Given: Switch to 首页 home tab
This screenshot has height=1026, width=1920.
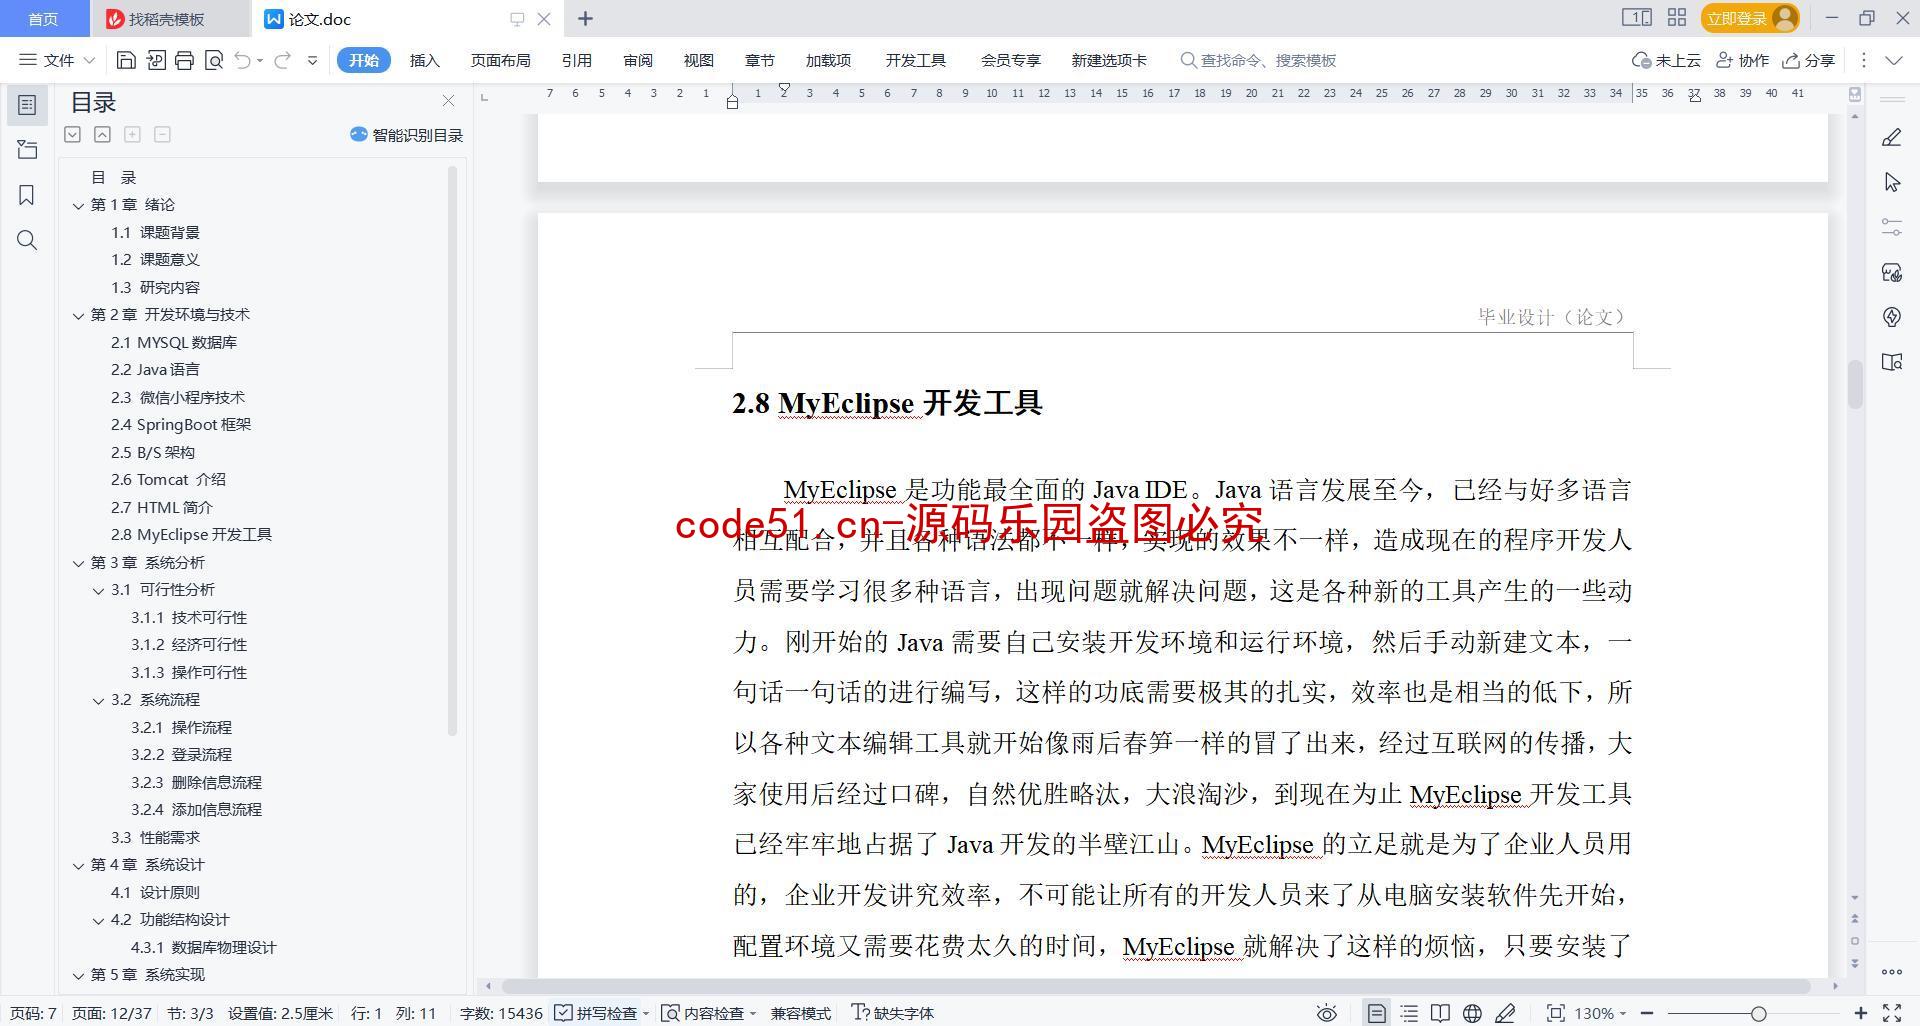Looking at the screenshot, I should [43, 19].
